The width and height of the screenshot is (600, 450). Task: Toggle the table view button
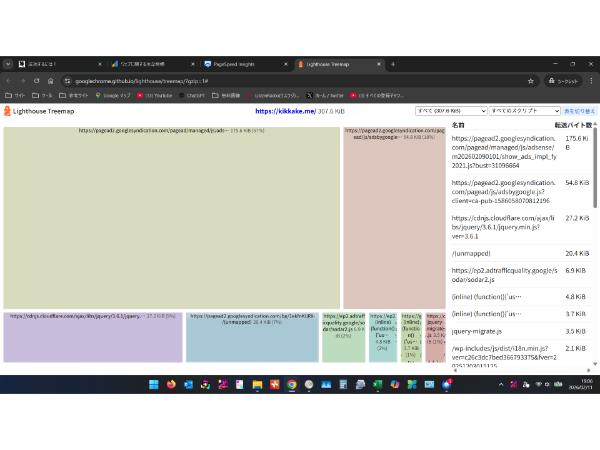[579, 111]
